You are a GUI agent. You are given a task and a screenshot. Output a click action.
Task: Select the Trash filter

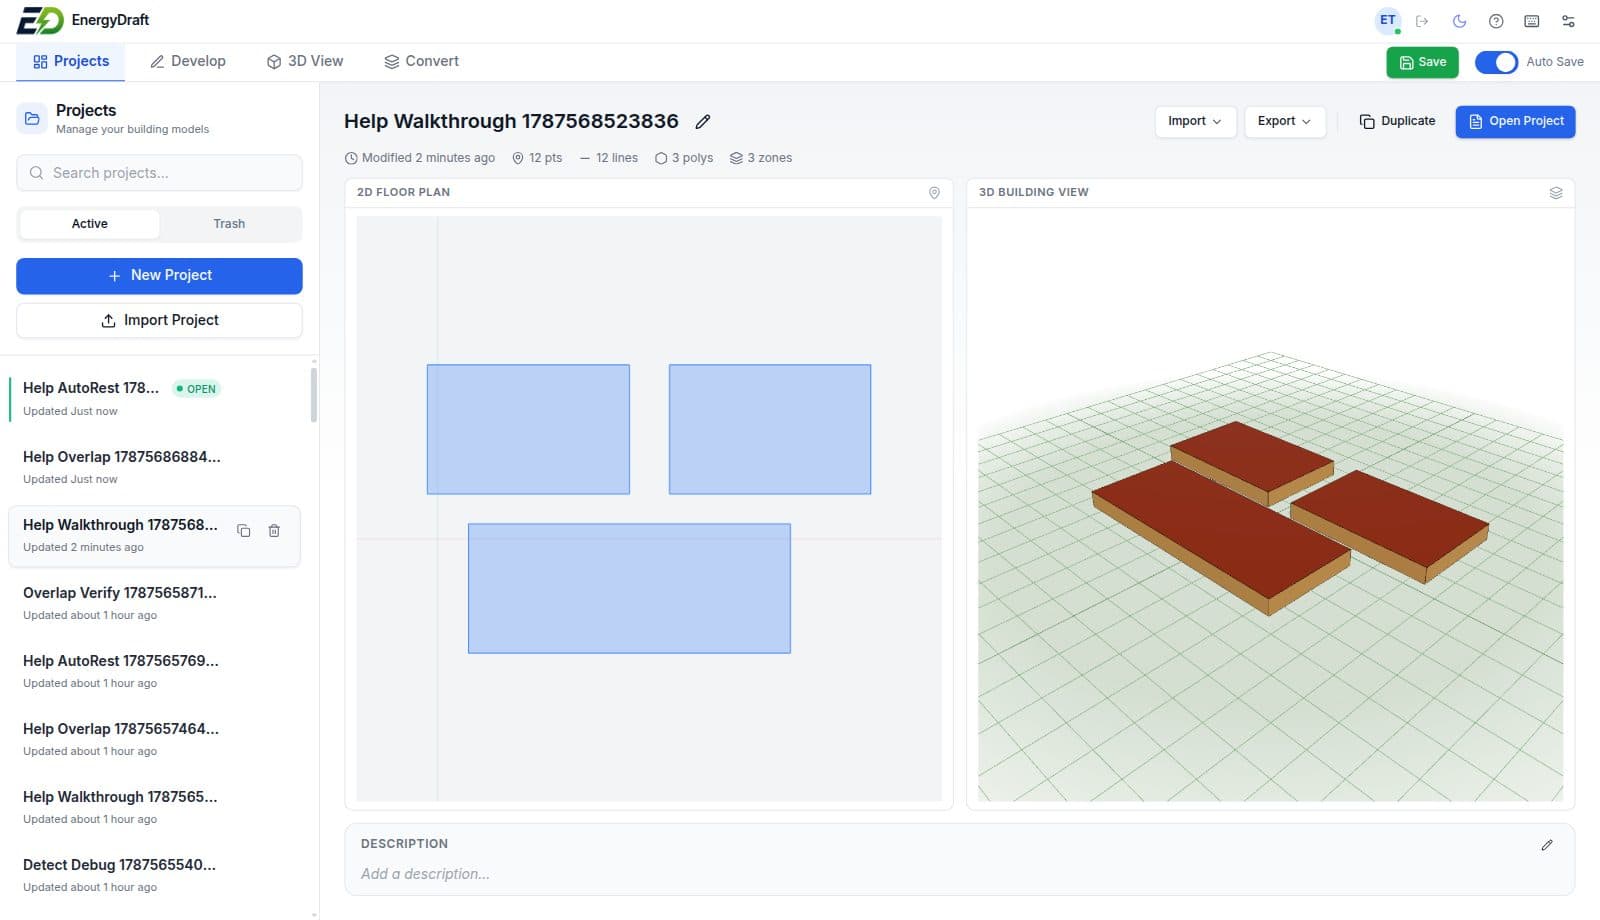pos(229,224)
